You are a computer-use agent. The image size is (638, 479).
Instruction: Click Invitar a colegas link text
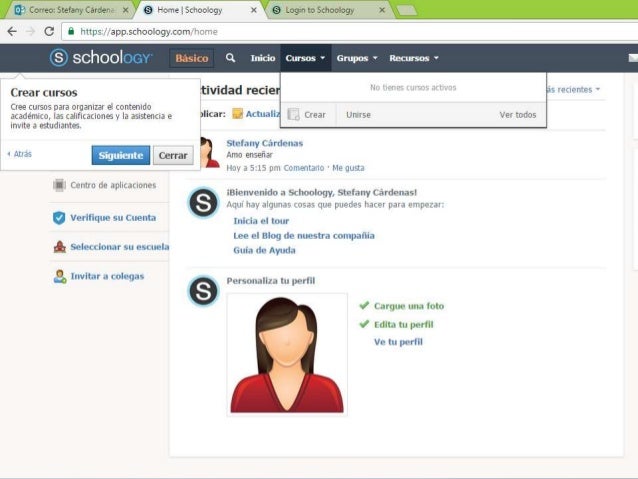(107, 276)
